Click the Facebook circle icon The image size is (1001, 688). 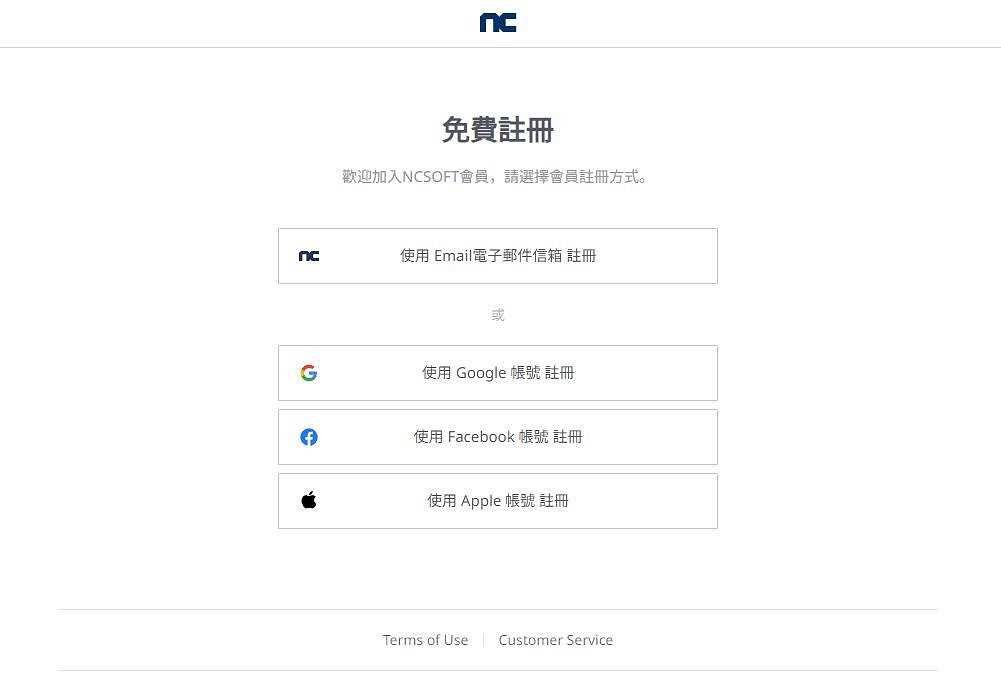[309, 437]
